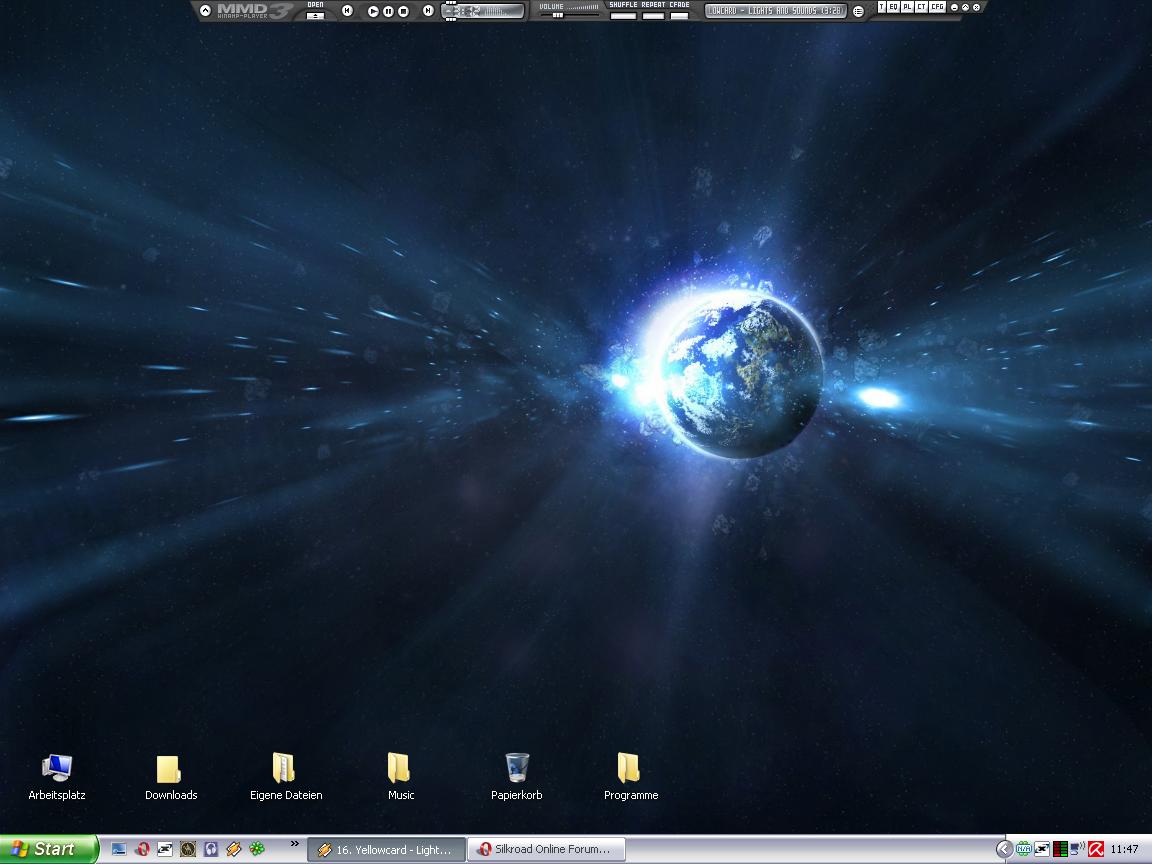Image resolution: width=1152 pixels, height=864 pixels.
Task: Click the Winamp main menu arrow button
Action: [205, 11]
